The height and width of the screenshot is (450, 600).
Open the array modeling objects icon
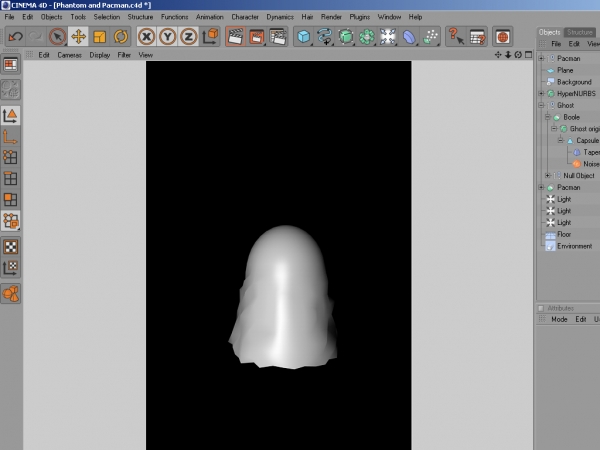click(367, 37)
